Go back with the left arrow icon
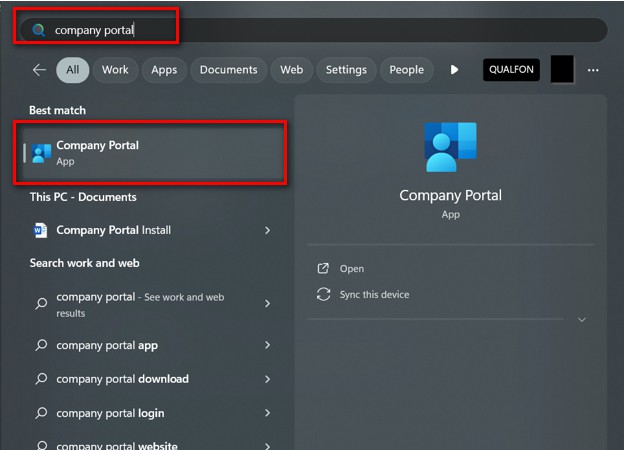Screen dimensions: 624x450 click(x=39, y=70)
